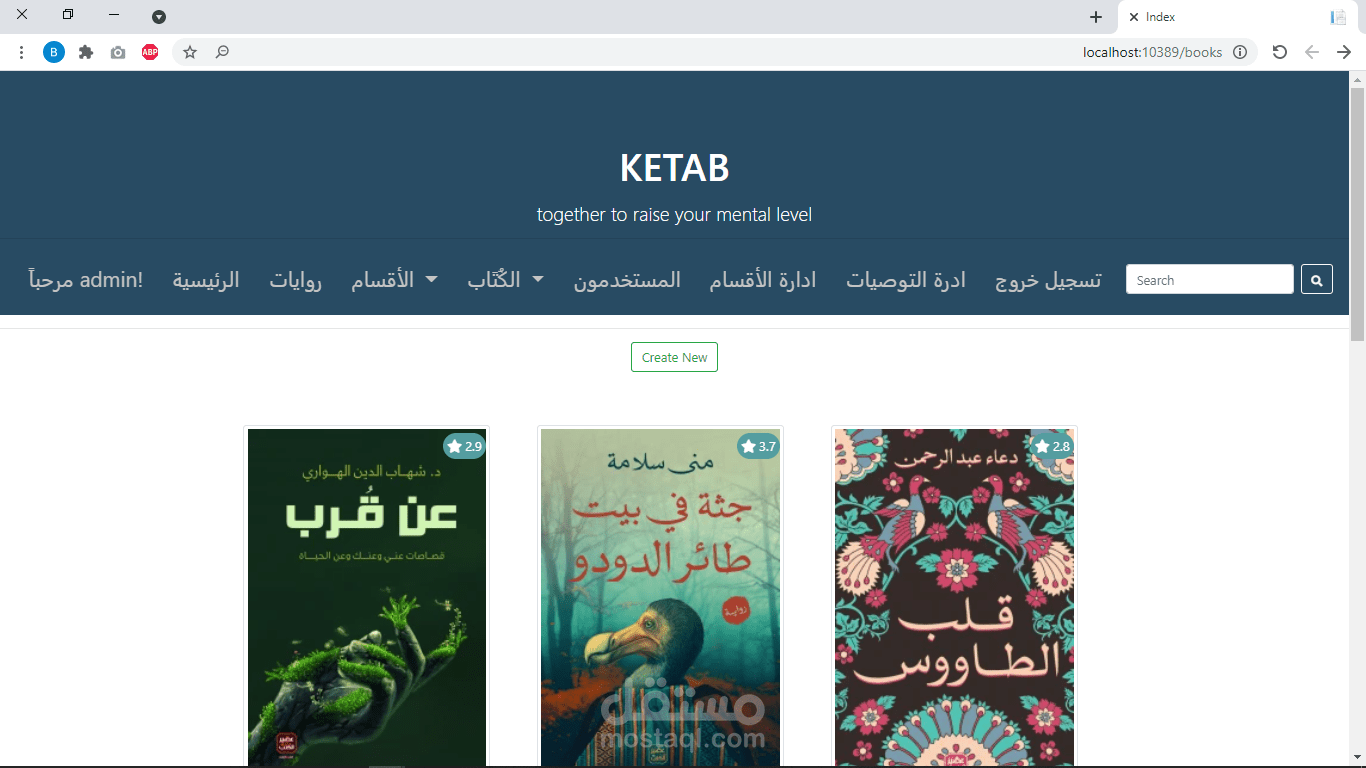Reload the page with the refresh icon

[x=1280, y=52]
